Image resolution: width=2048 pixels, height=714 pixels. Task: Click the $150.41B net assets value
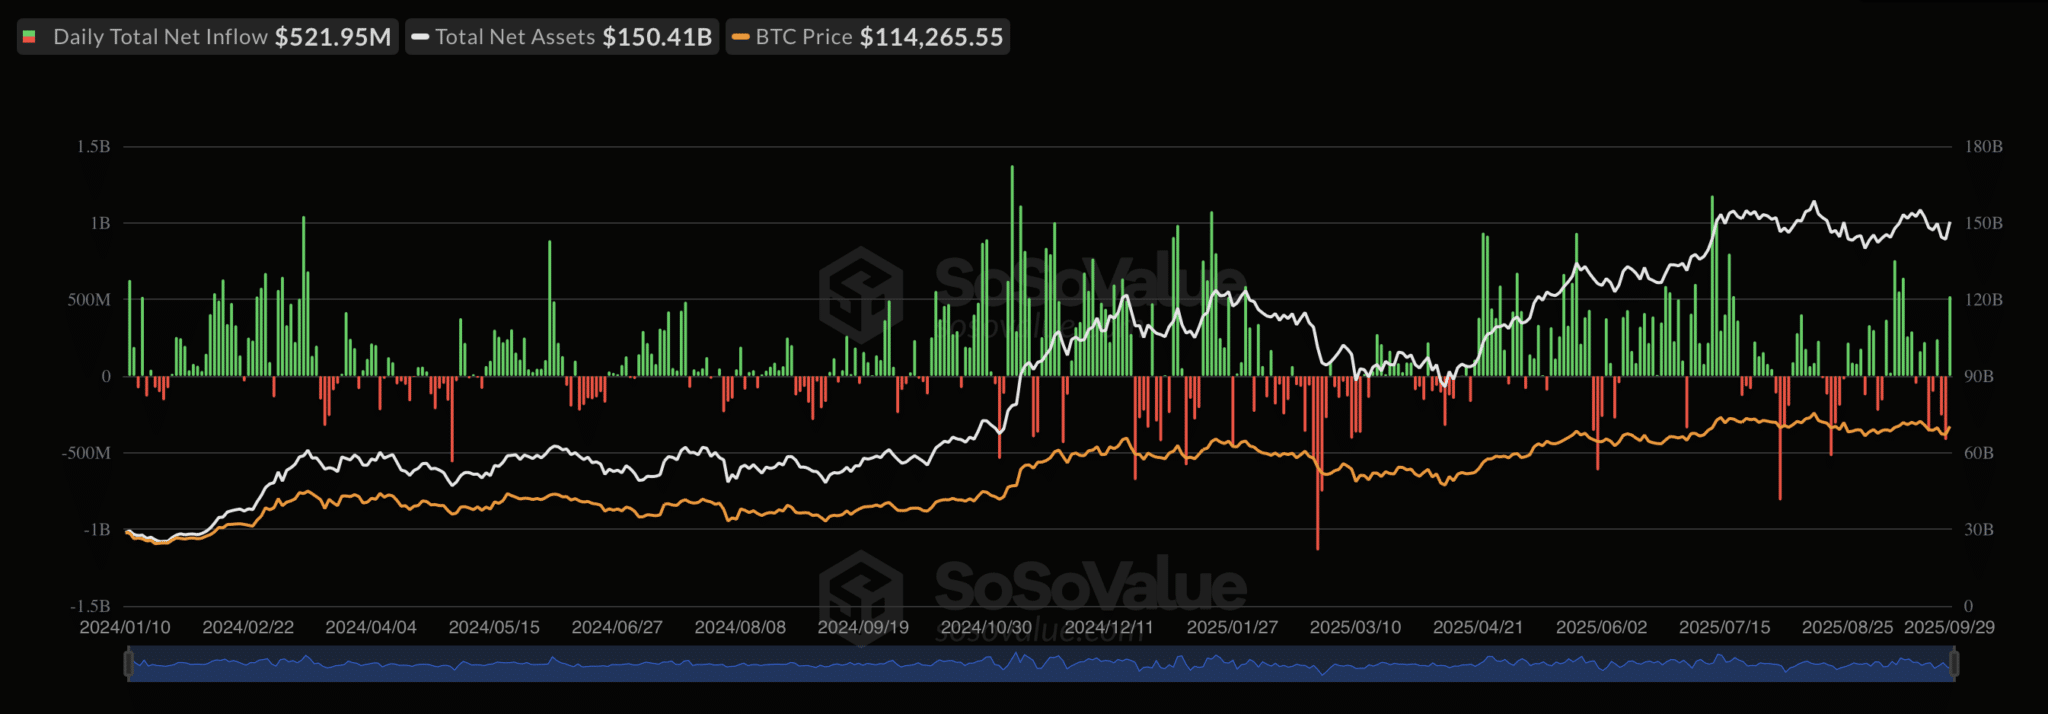[657, 37]
